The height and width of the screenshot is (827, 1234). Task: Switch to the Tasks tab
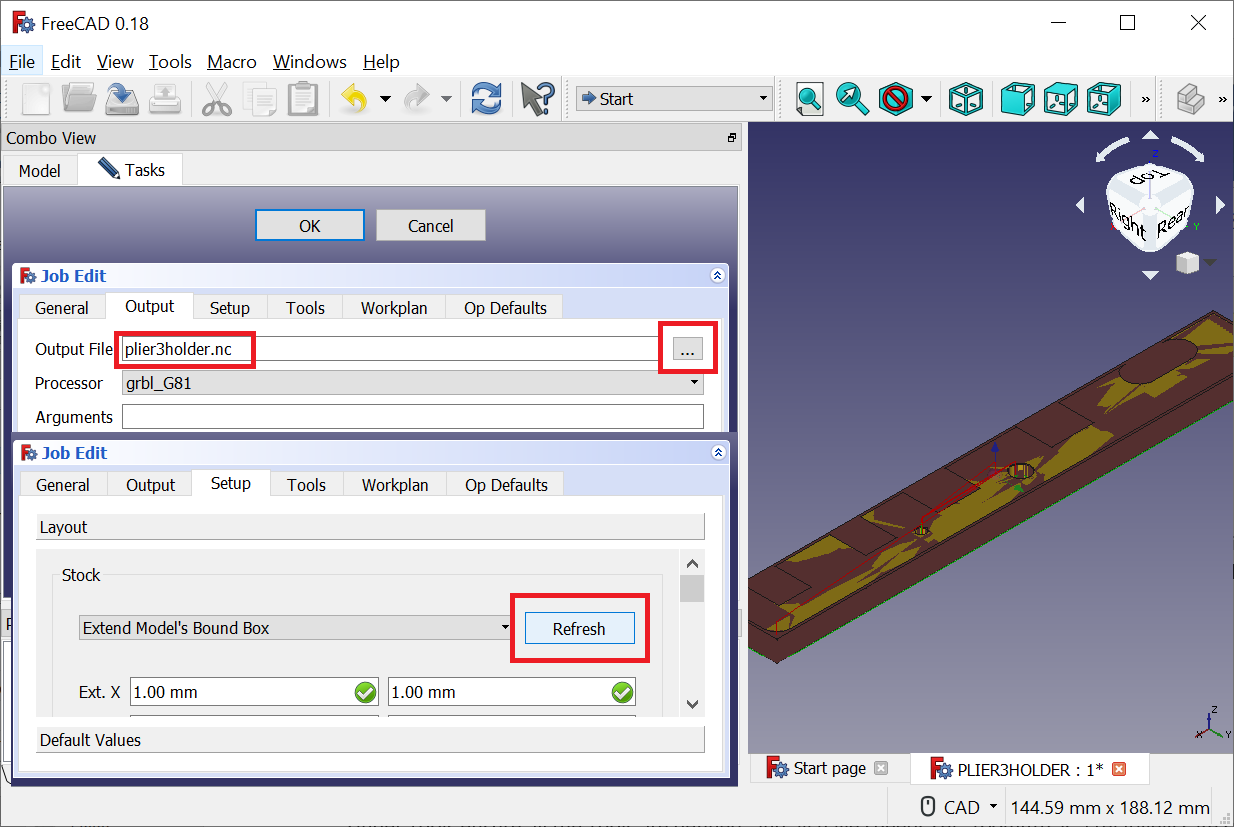tap(131, 170)
